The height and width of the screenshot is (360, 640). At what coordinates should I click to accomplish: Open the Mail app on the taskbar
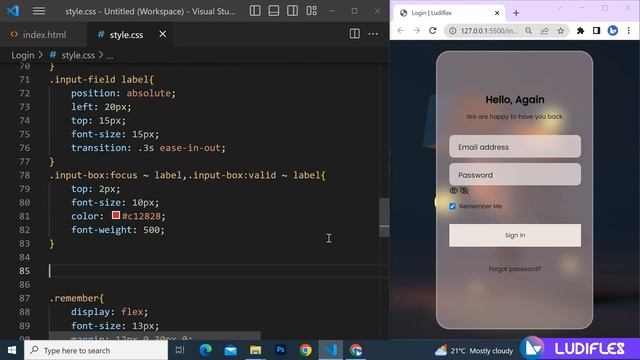coord(230,350)
